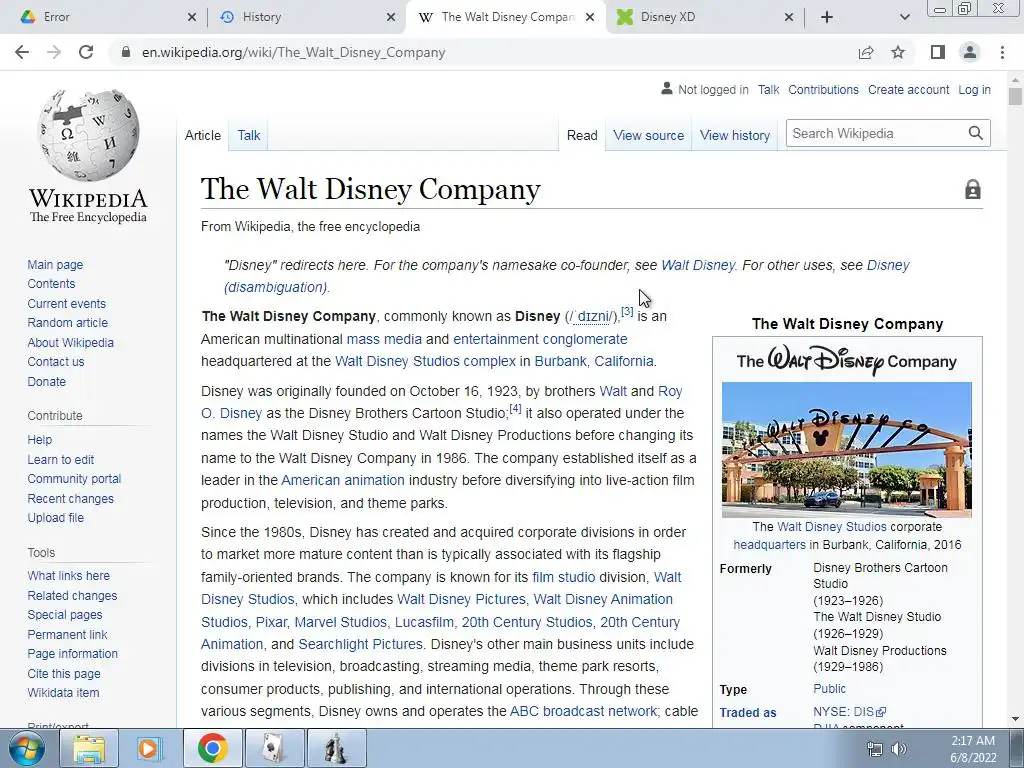Image resolution: width=1024 pixels, height=768 pixels.
Task: Click the page vertical scrollbar thumb
Action: [x=1015, y=97]
